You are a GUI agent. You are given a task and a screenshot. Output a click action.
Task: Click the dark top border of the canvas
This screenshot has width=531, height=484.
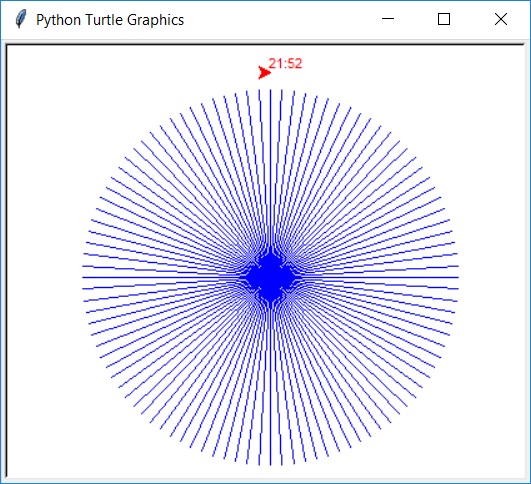pos(265,45)
